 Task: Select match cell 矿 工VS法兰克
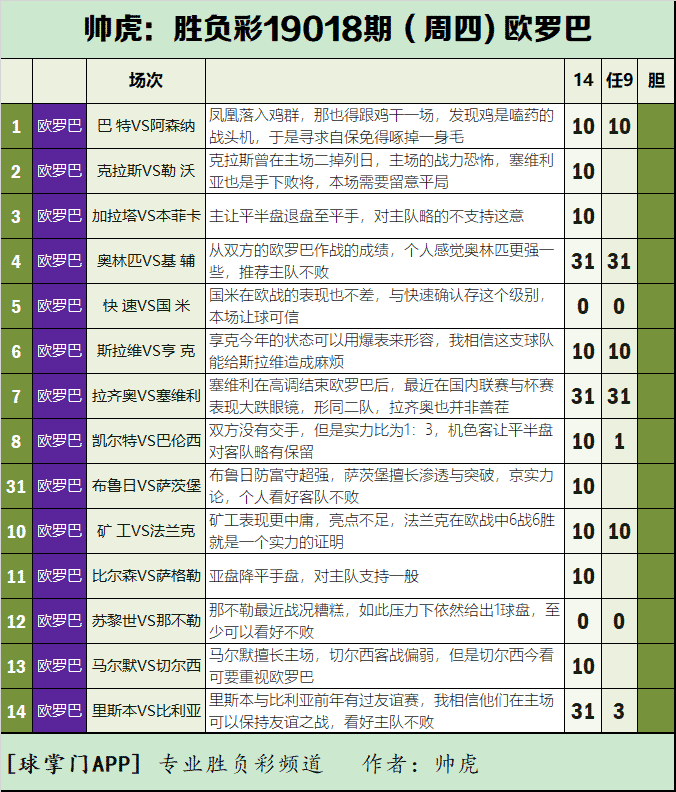(x=146, y=530)
